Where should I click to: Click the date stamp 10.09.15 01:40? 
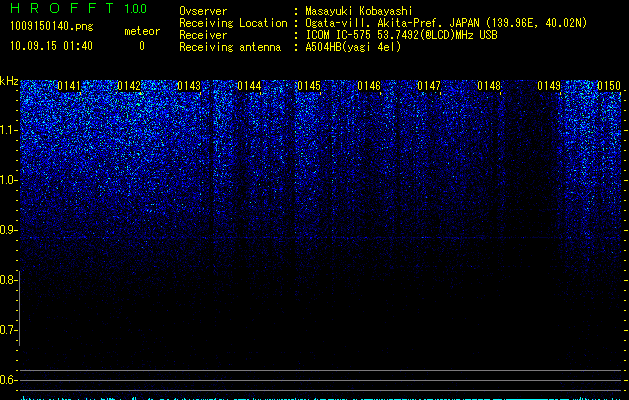pyautogui.click(x=51, y=46)
